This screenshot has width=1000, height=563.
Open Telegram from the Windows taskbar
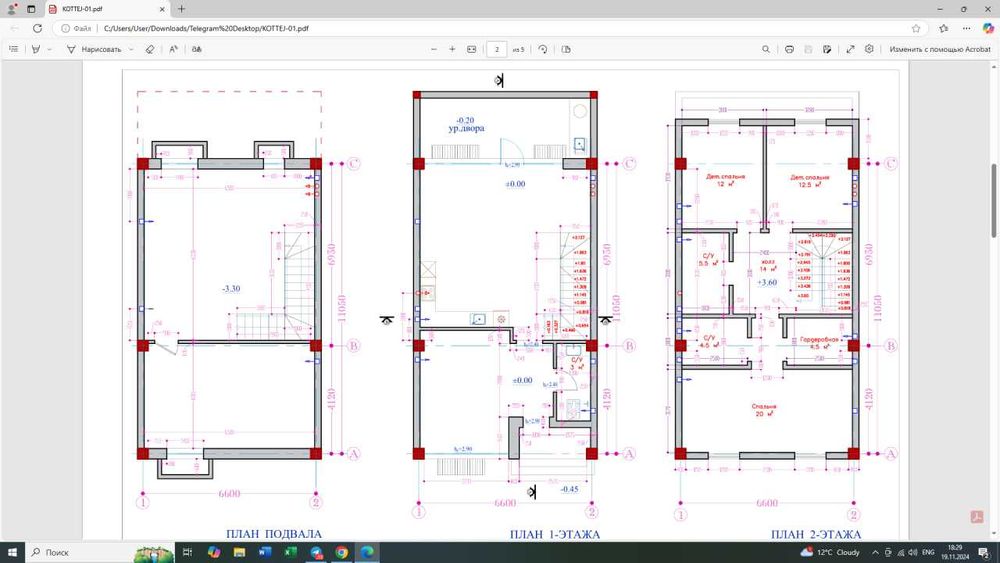pyautogui.click(x=316, y=552)
